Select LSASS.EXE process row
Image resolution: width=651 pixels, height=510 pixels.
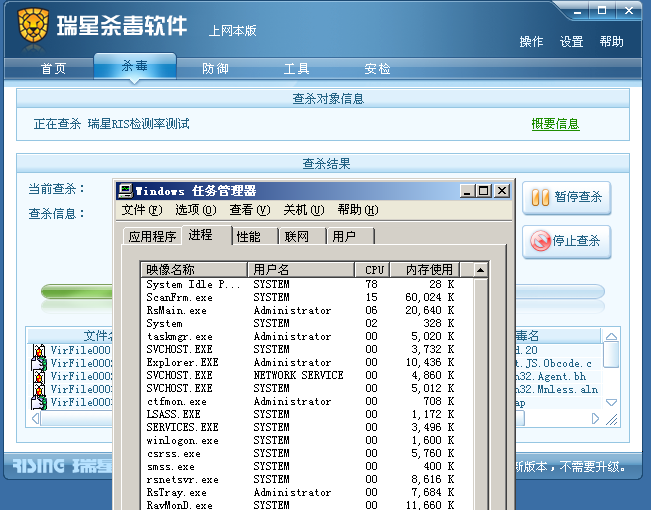click(x=307, y=414)
